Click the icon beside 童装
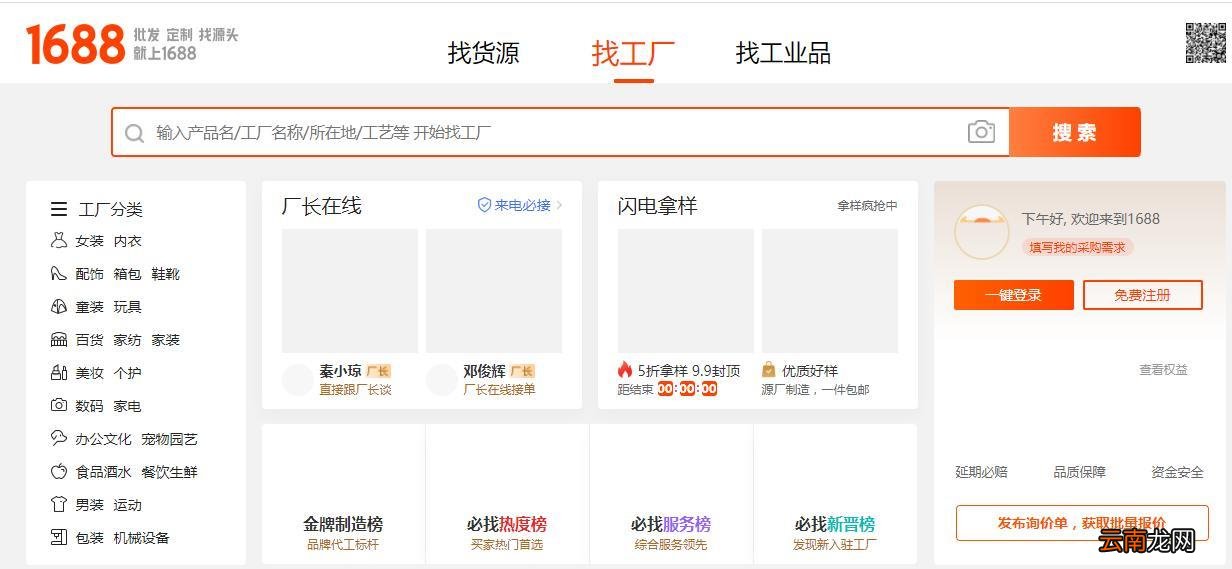The height and width of the screenshot is (569, 1232). tap(59, 307)
